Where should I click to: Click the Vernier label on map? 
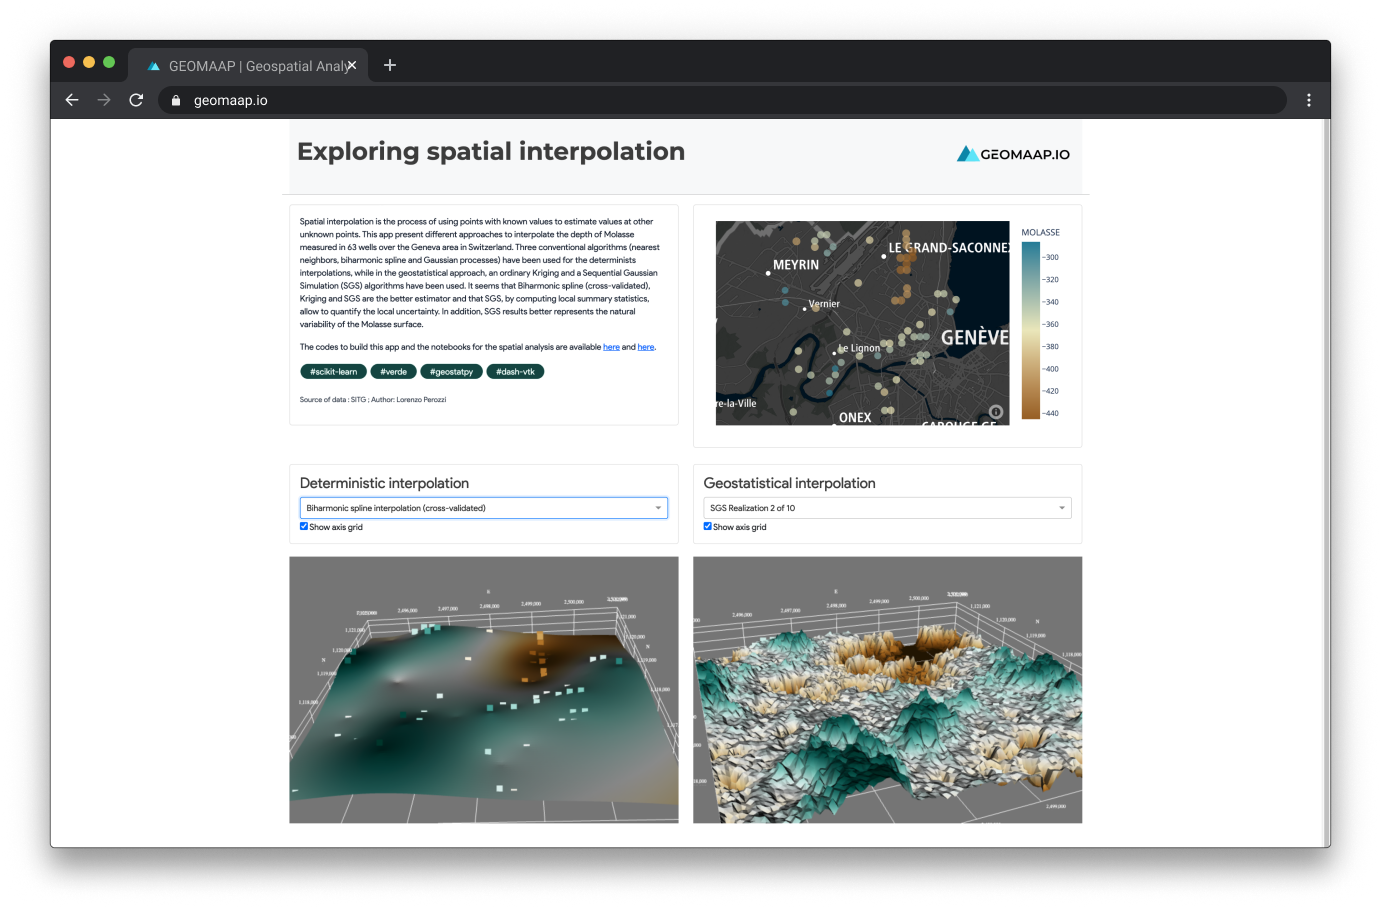coord(824,304)
